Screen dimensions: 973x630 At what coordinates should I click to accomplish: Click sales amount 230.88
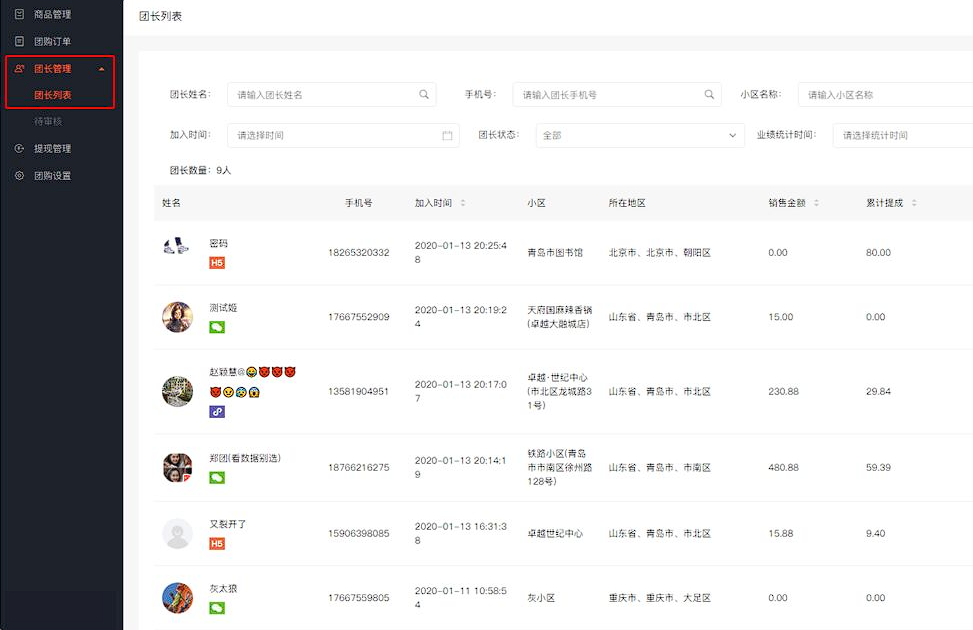pyautogui.click(x=783, y=392)
